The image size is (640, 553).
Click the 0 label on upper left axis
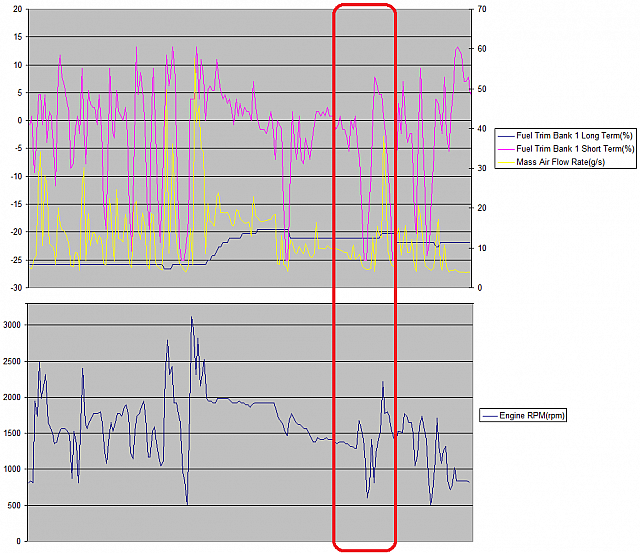20,120
